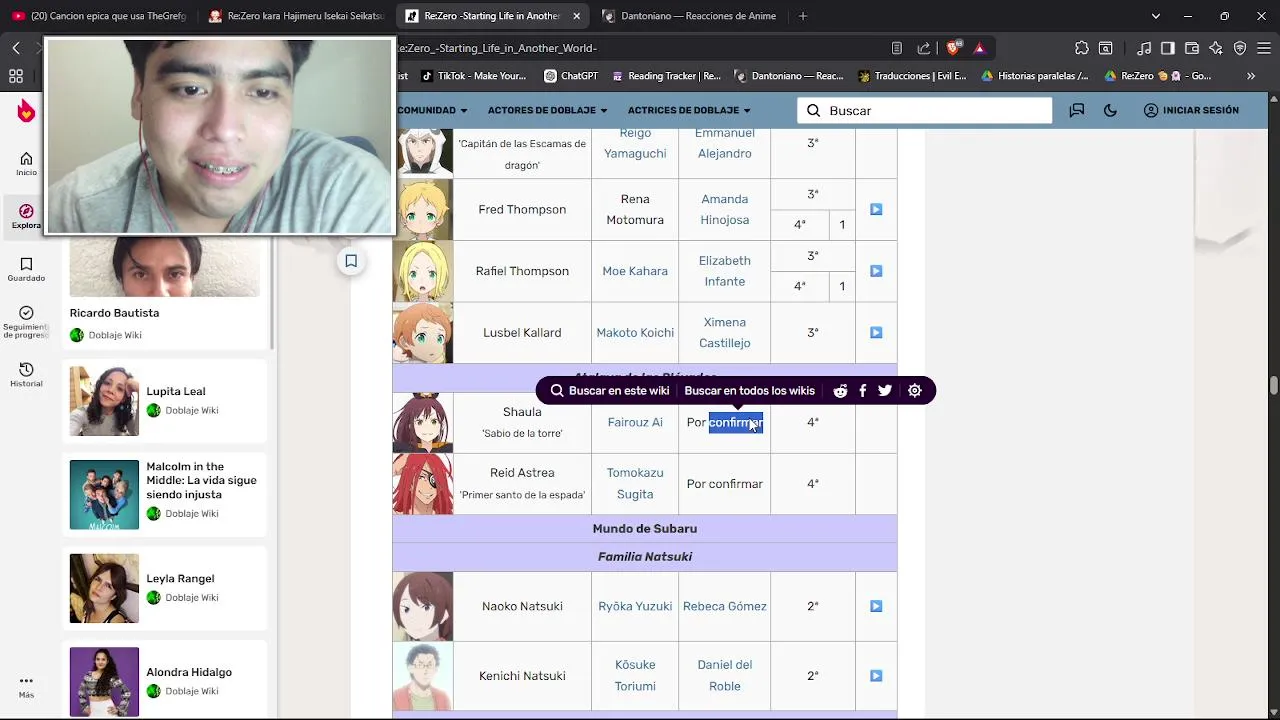Screen dimensions: 1280x720
Task: Expand Actrices de Doblaje dropdown
Action: [x=689, y=110]
